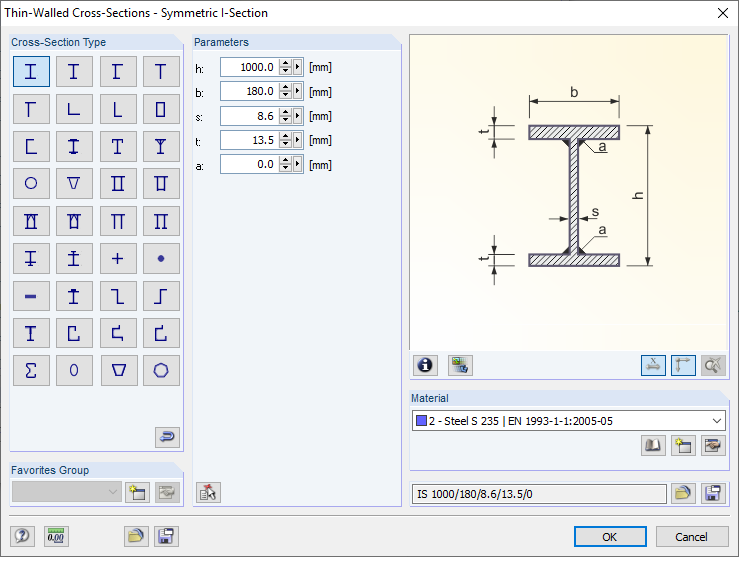
Task: Select the highlighted symmetric I-section type
Action: (31, 72)
